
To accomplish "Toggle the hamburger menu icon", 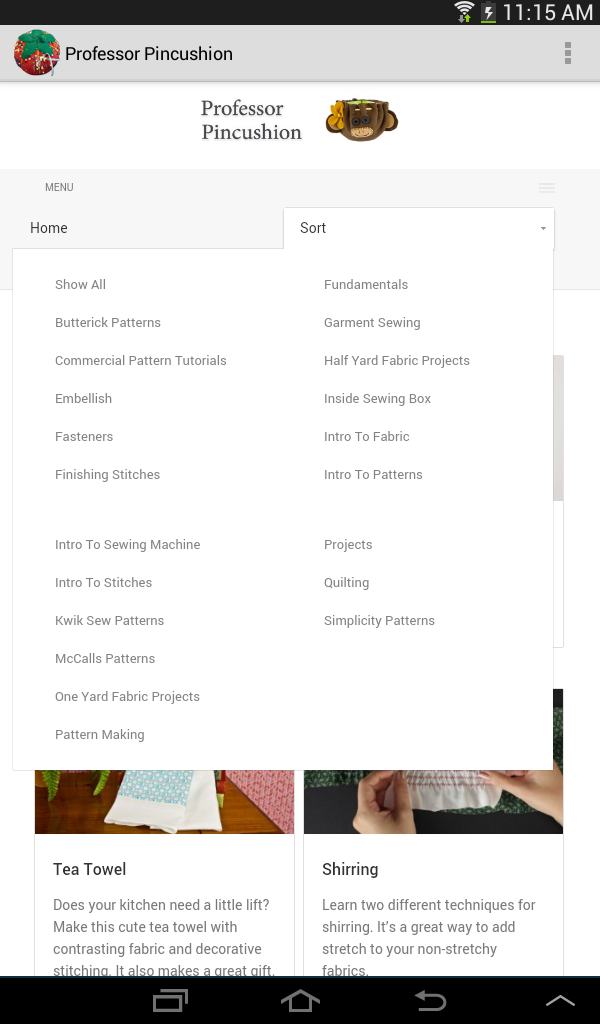I will click(547, 188).
